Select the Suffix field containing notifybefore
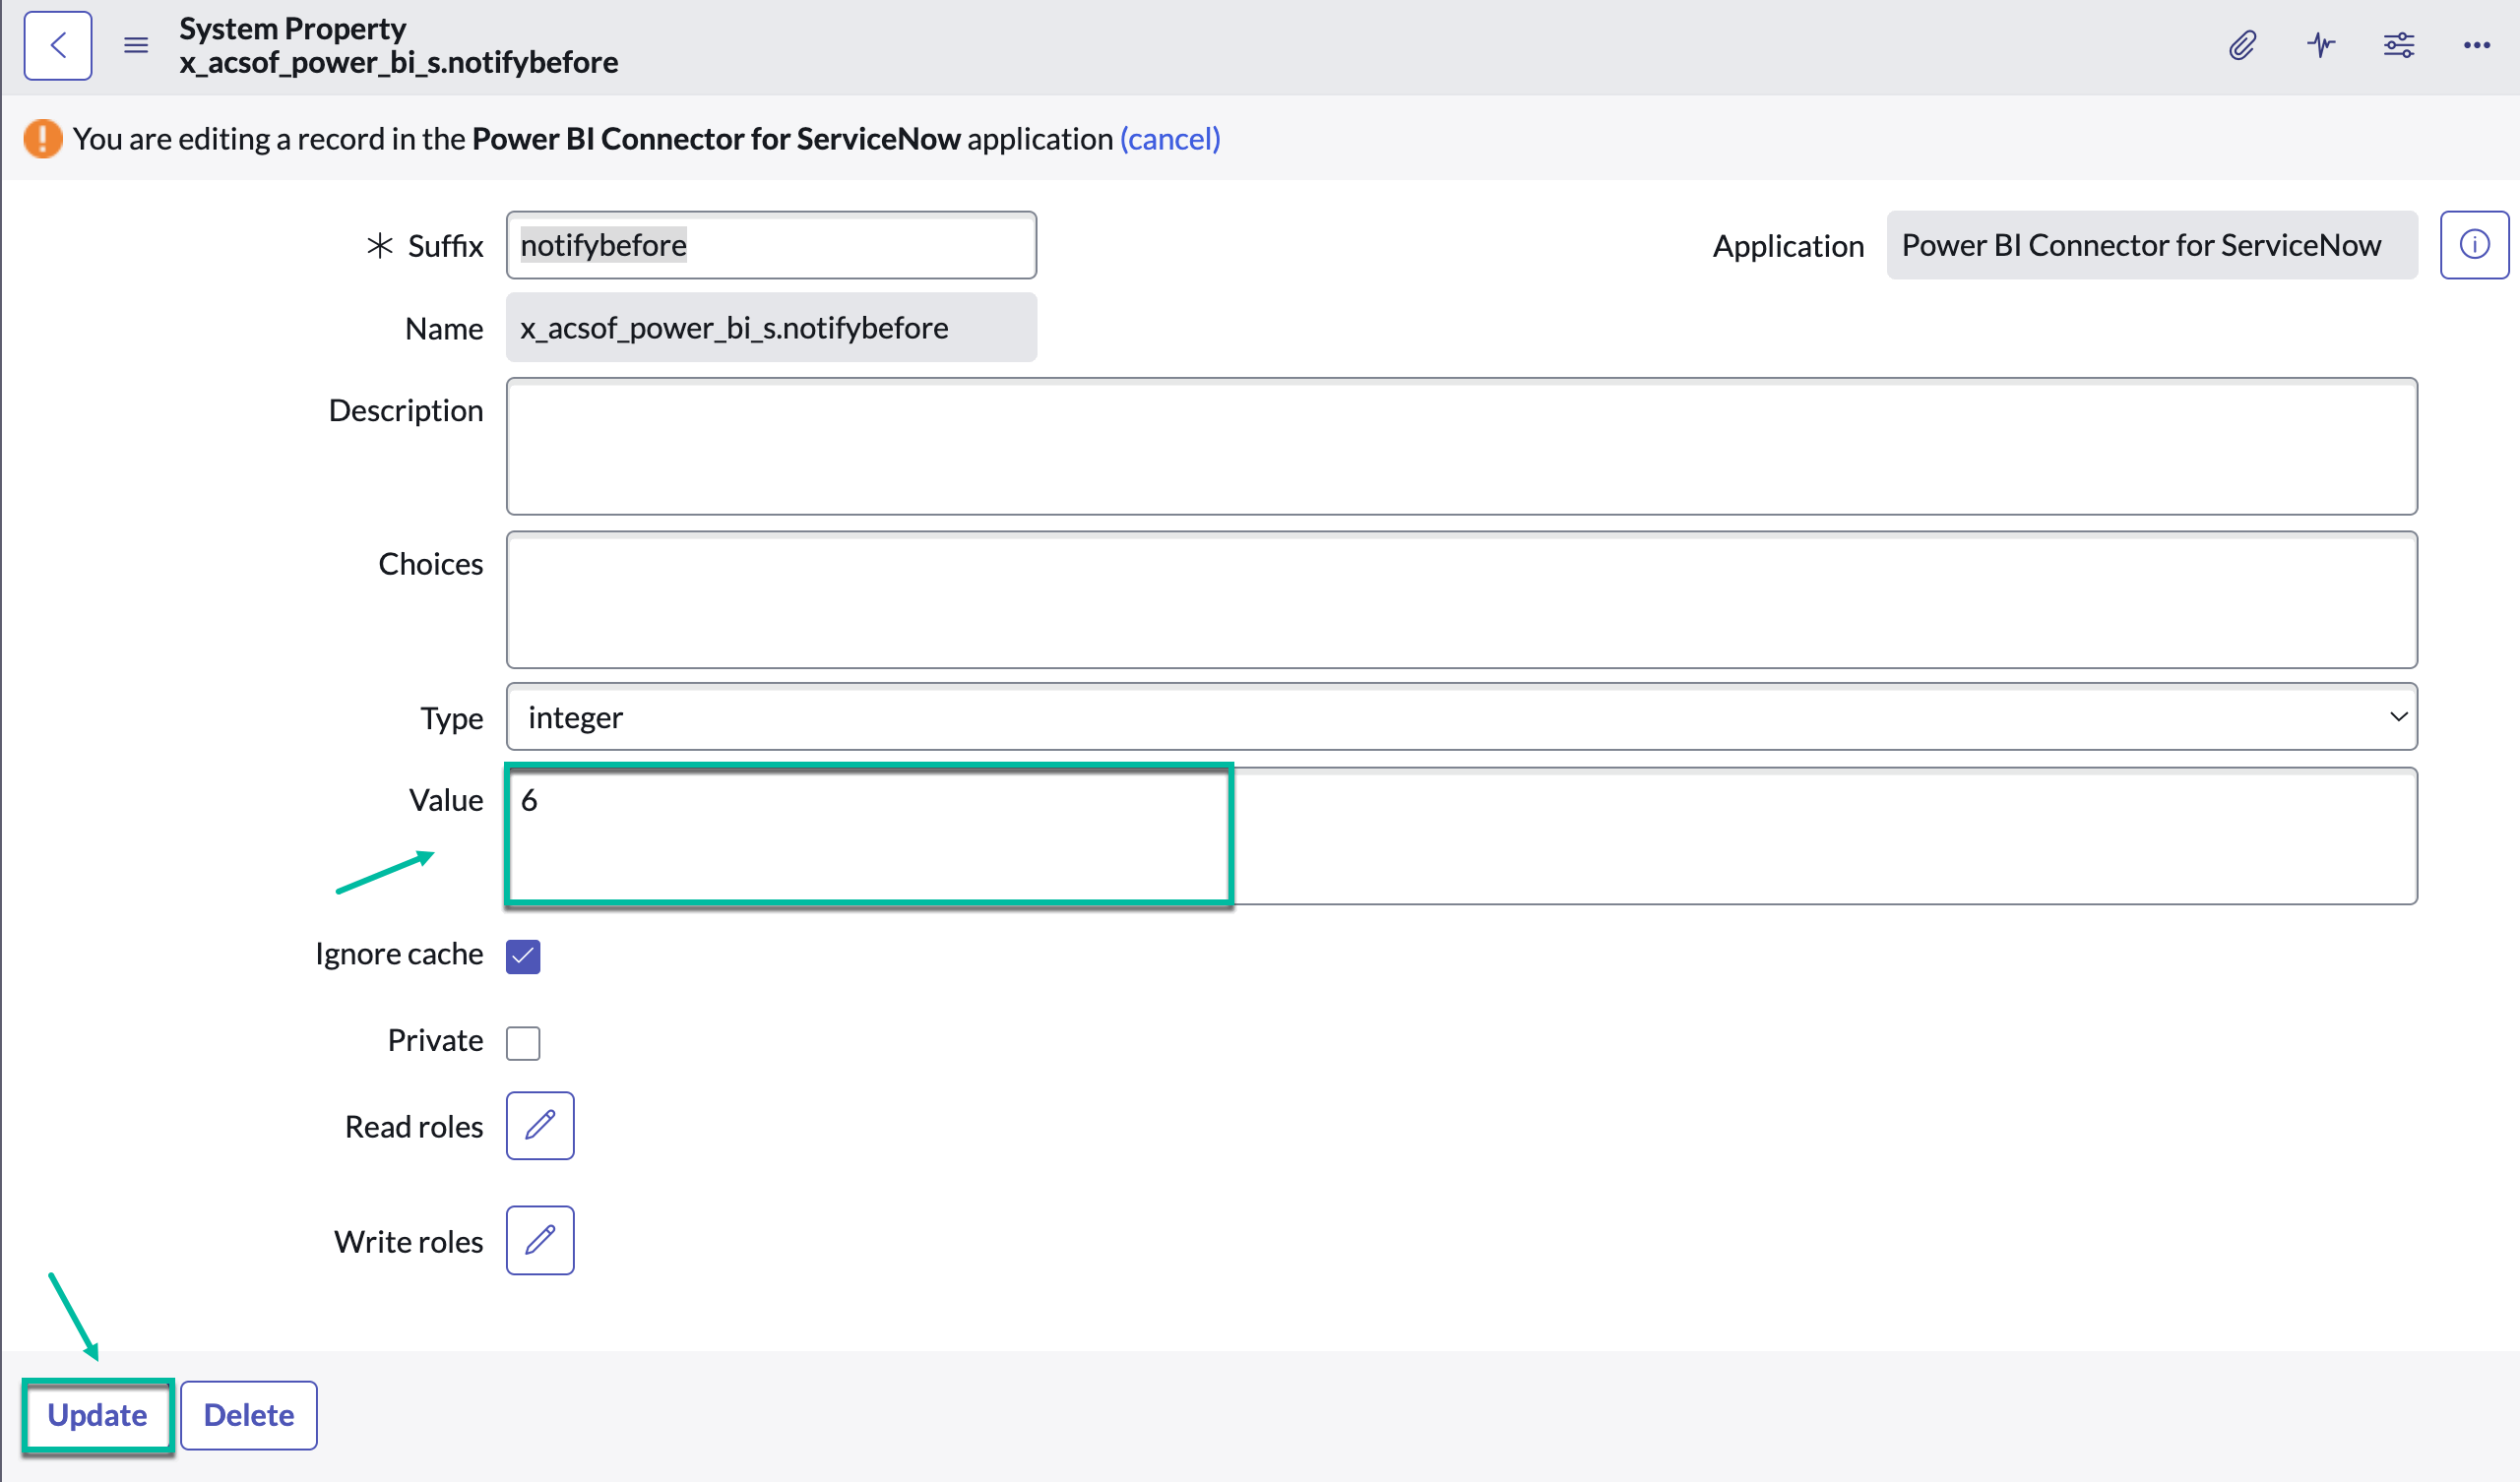Viewport: 2520px width, 1482px height. [770, 244]
